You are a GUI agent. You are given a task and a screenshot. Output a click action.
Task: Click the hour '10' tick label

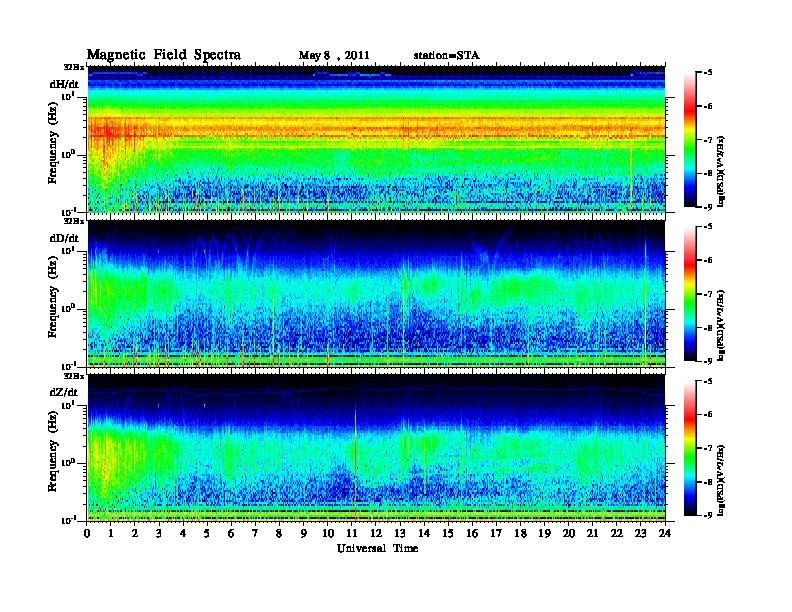click(x=328, y=534)
